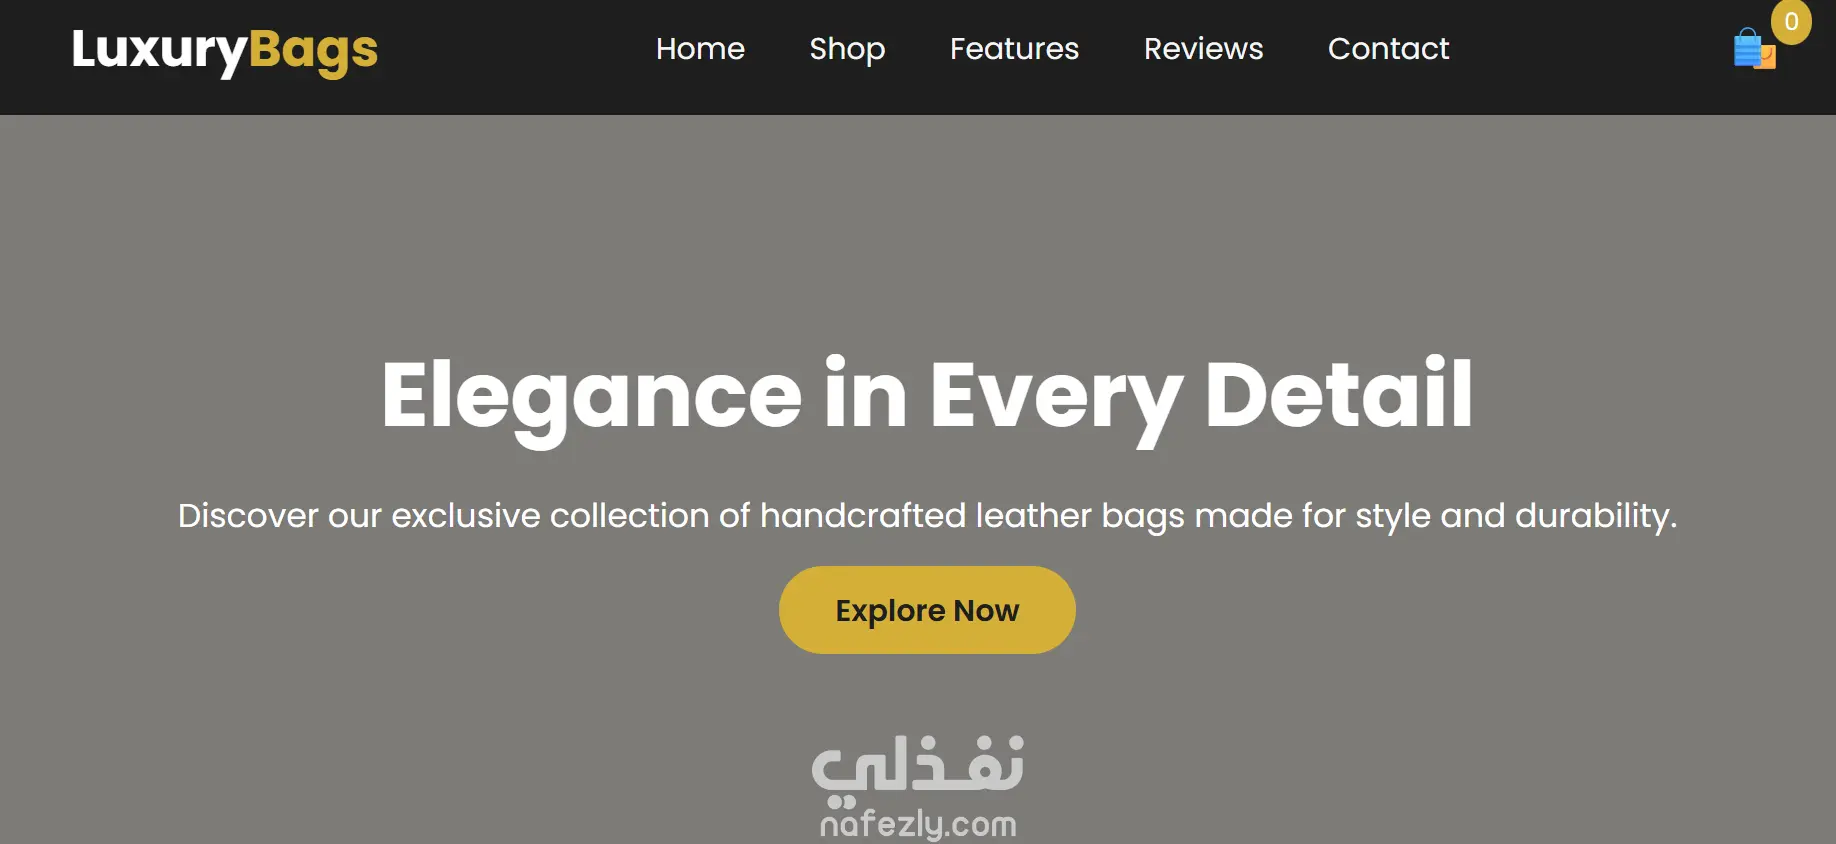Image resolution: width=1836 pixels, height=844 pixels.
Task: Jump to the Reviews section link
Action: 1203,49
